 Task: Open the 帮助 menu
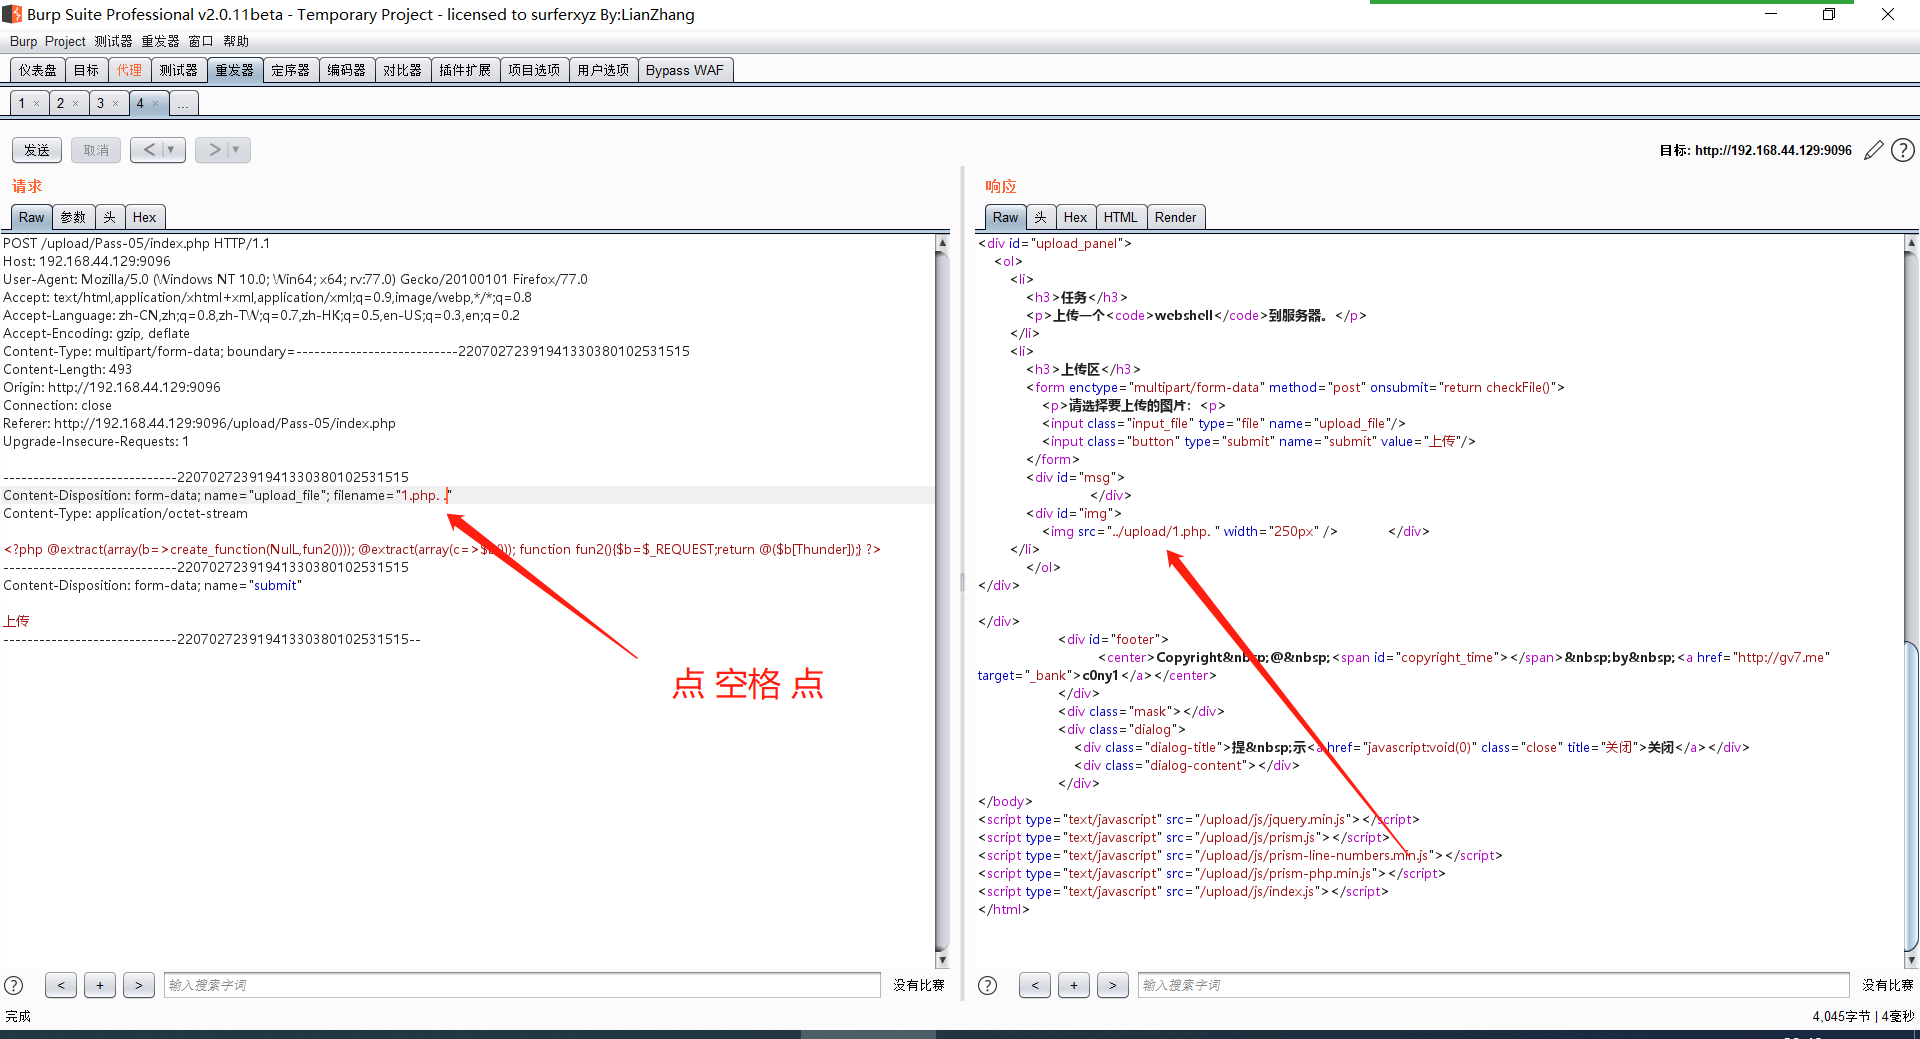point(236,41)
